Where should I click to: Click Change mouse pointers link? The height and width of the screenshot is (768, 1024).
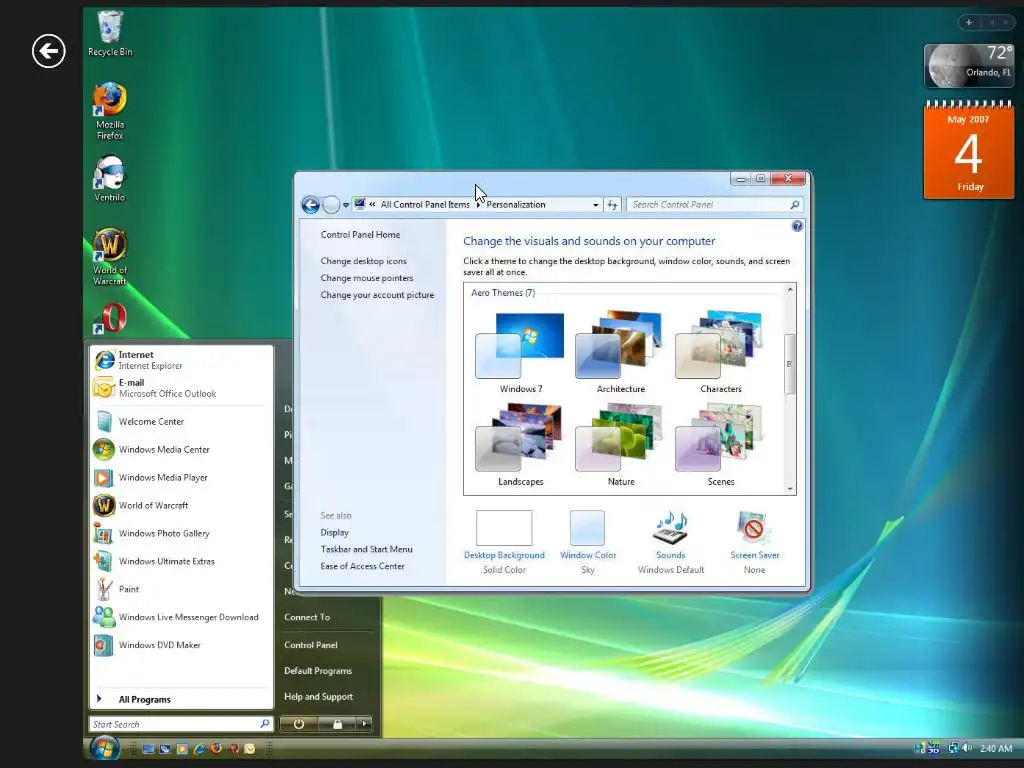point(367,278)
